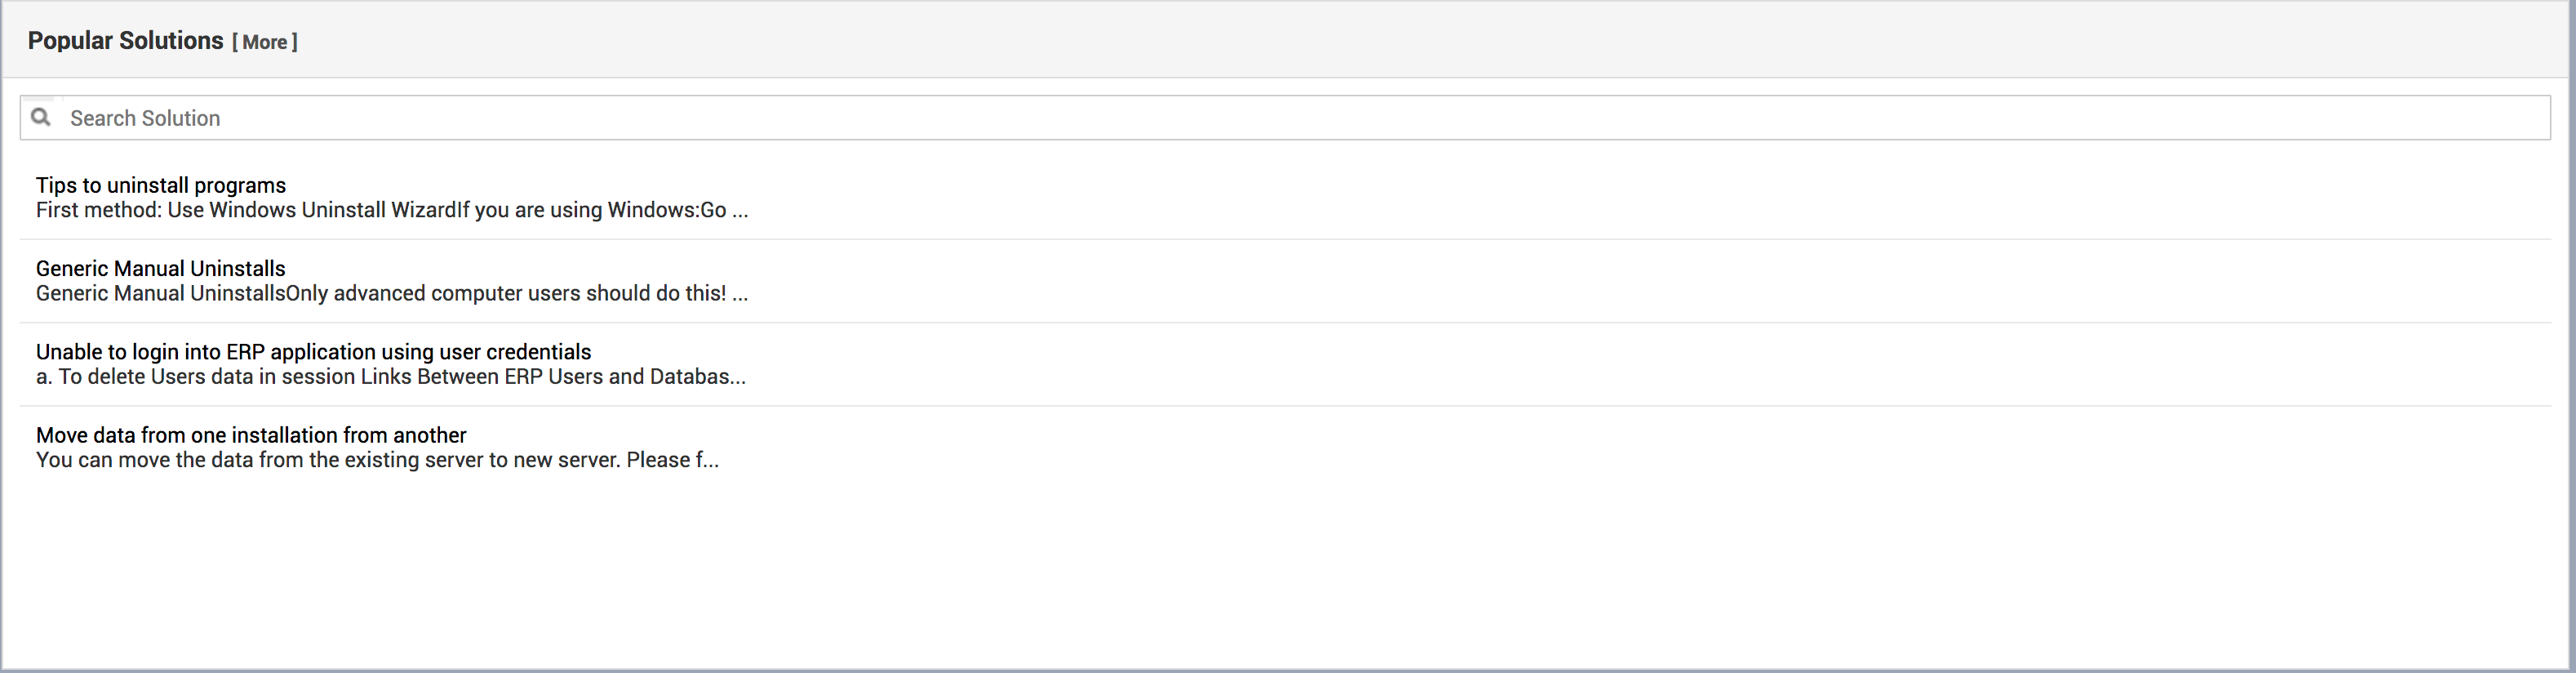This screenshot has height=673, width=2576.
Task: Click ellipsis after the Windows:Go snippet
Action: click(x=739, y=212)
